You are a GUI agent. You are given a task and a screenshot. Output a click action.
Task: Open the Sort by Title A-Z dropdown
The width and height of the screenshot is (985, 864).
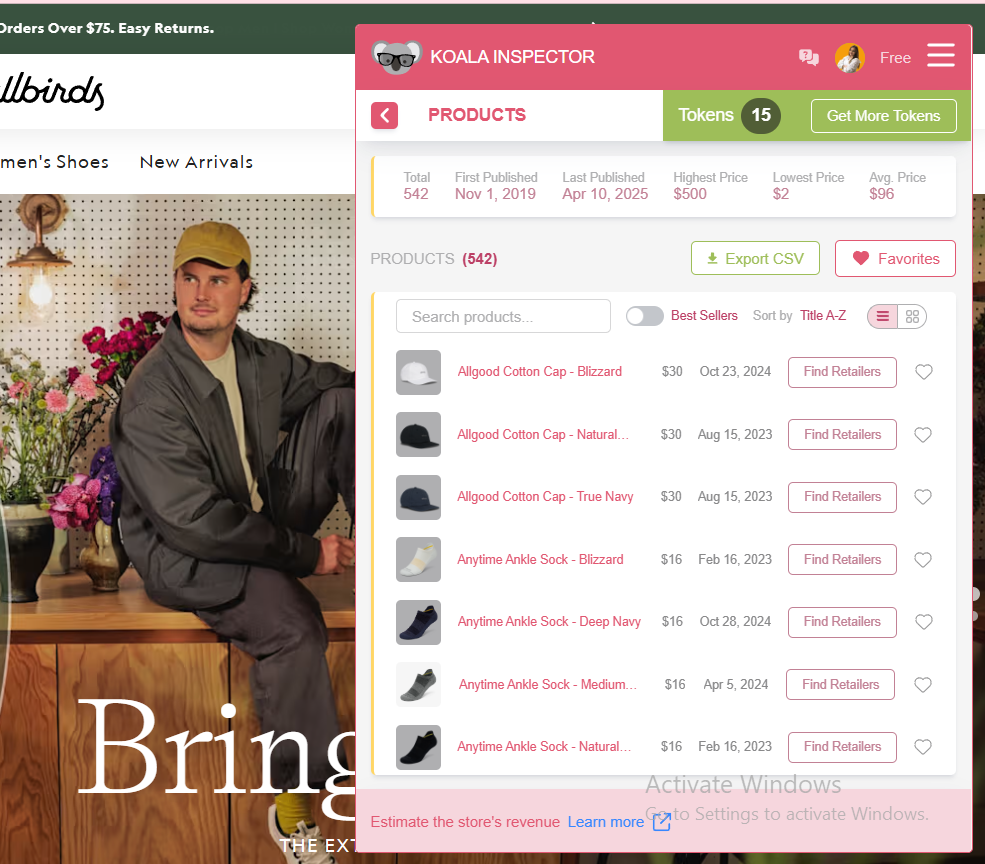tap(822, 315)
